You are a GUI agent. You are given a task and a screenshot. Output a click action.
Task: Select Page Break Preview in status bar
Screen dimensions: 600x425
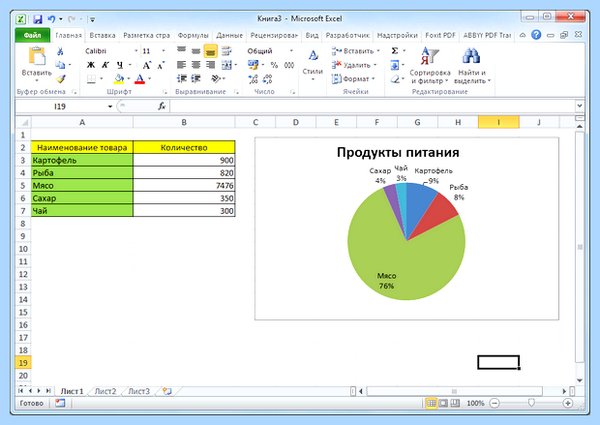point(455,403)
